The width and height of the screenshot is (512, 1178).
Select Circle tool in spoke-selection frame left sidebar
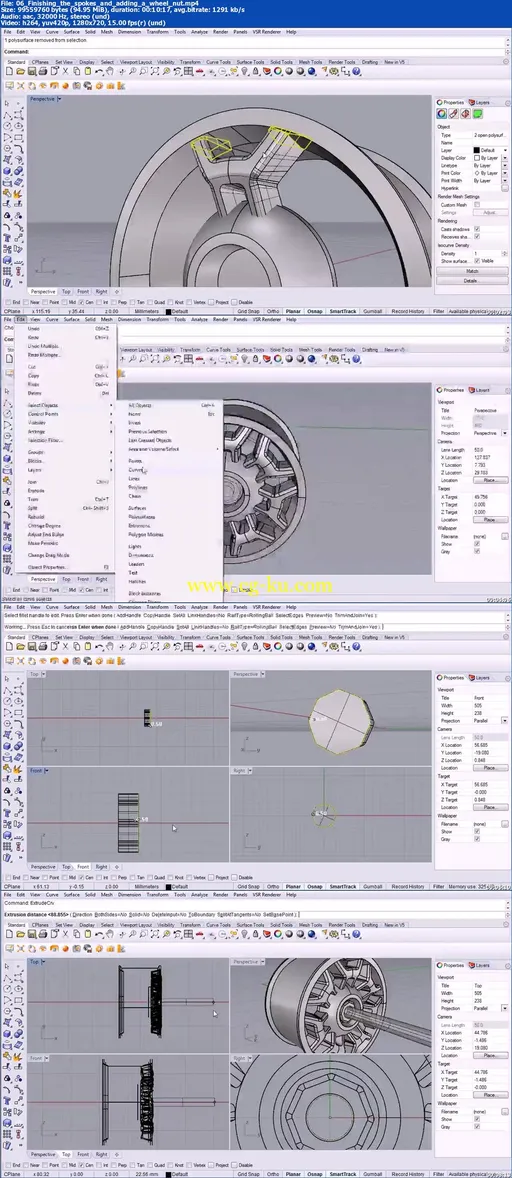click(7, 125)
